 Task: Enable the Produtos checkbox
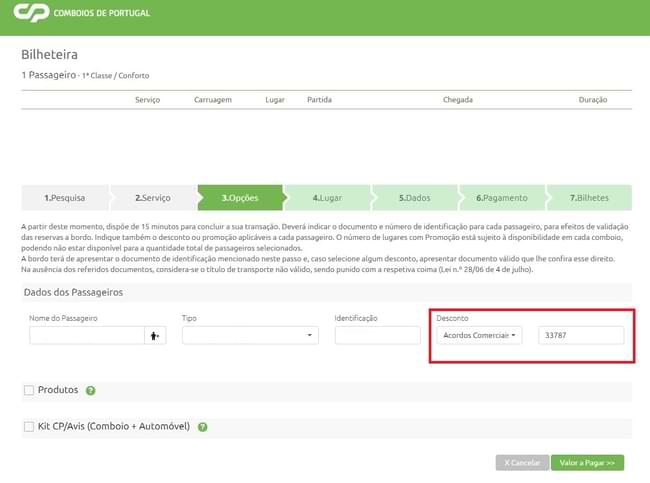[x=29, y=390]
